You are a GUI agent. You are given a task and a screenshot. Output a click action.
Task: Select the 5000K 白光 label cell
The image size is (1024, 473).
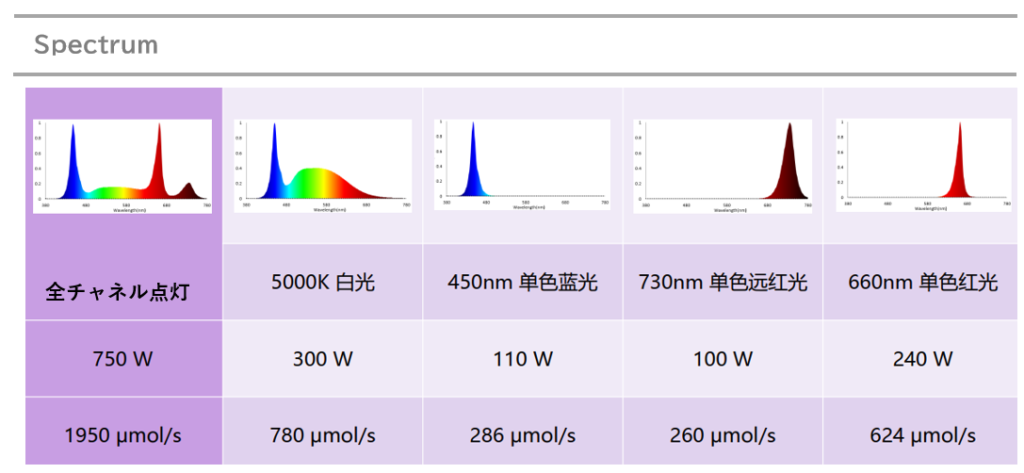click(x=322, y=282)
